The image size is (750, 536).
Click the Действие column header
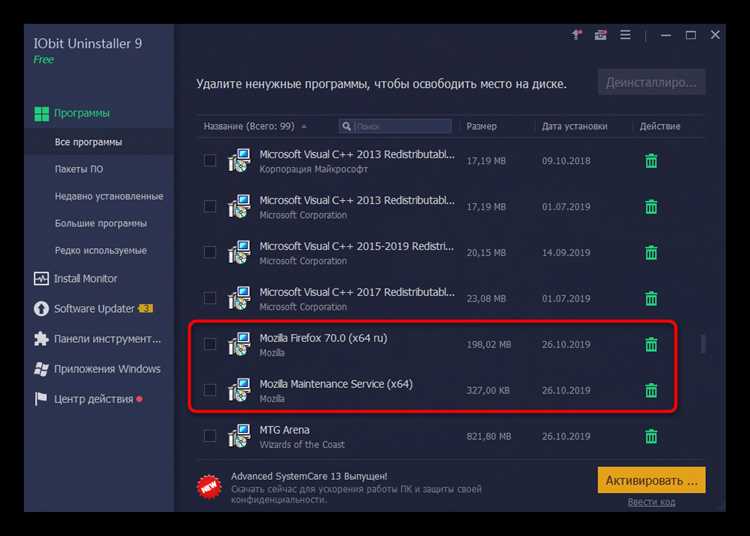(660, 126)
